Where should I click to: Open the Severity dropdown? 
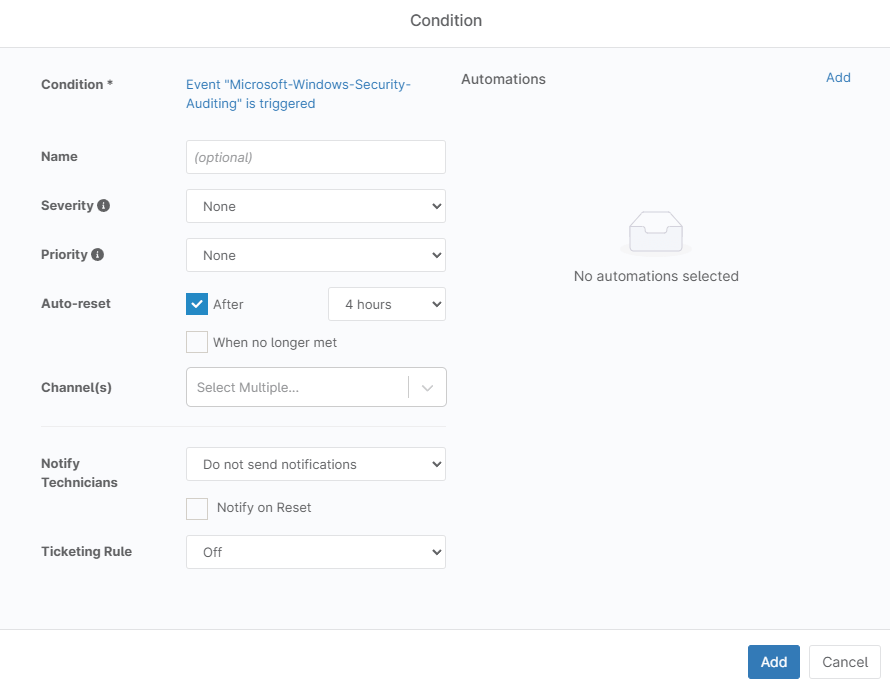[315, 206]
